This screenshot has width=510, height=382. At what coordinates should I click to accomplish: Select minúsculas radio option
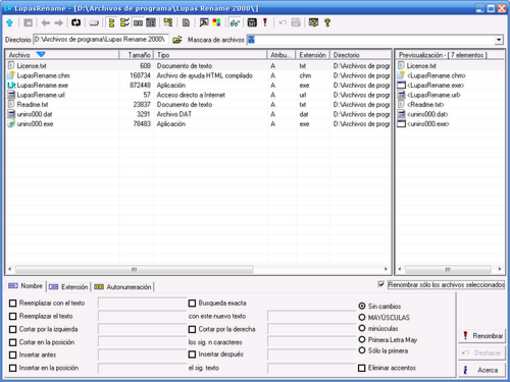tap(362, 328)
